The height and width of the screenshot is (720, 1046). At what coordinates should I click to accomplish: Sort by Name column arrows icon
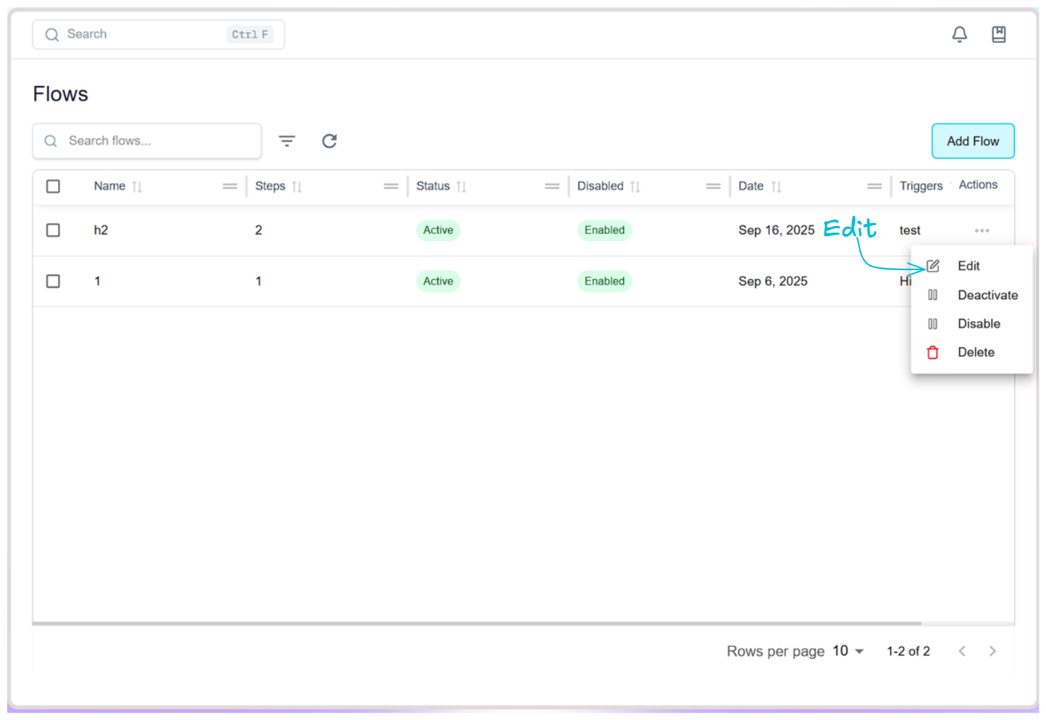(137, 187)
